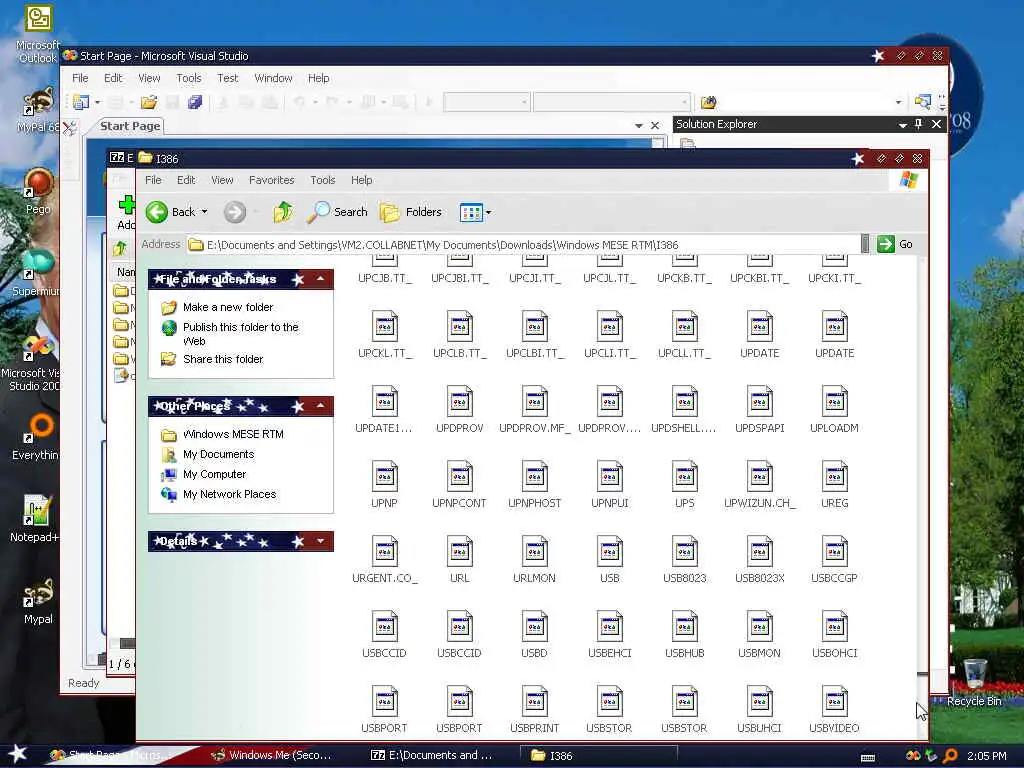
Task: Open the Favorites menu
Action: click(272, 180)
